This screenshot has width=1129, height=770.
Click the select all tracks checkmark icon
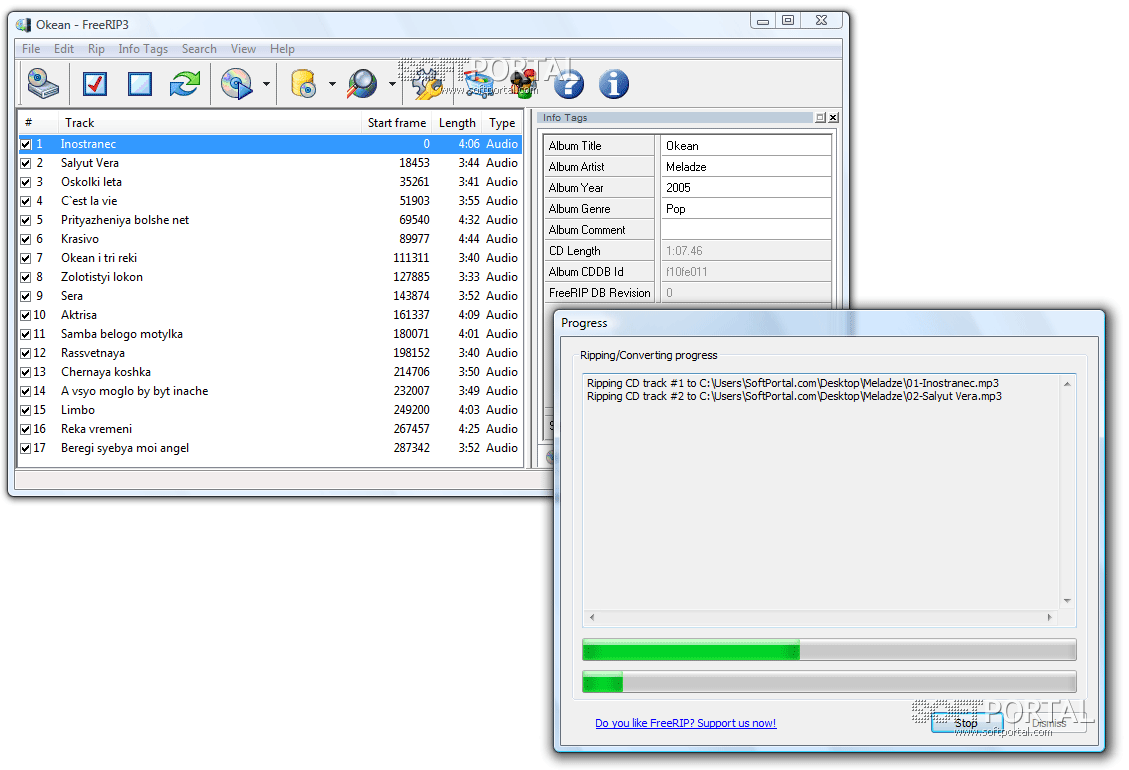[x=95, y=84]
